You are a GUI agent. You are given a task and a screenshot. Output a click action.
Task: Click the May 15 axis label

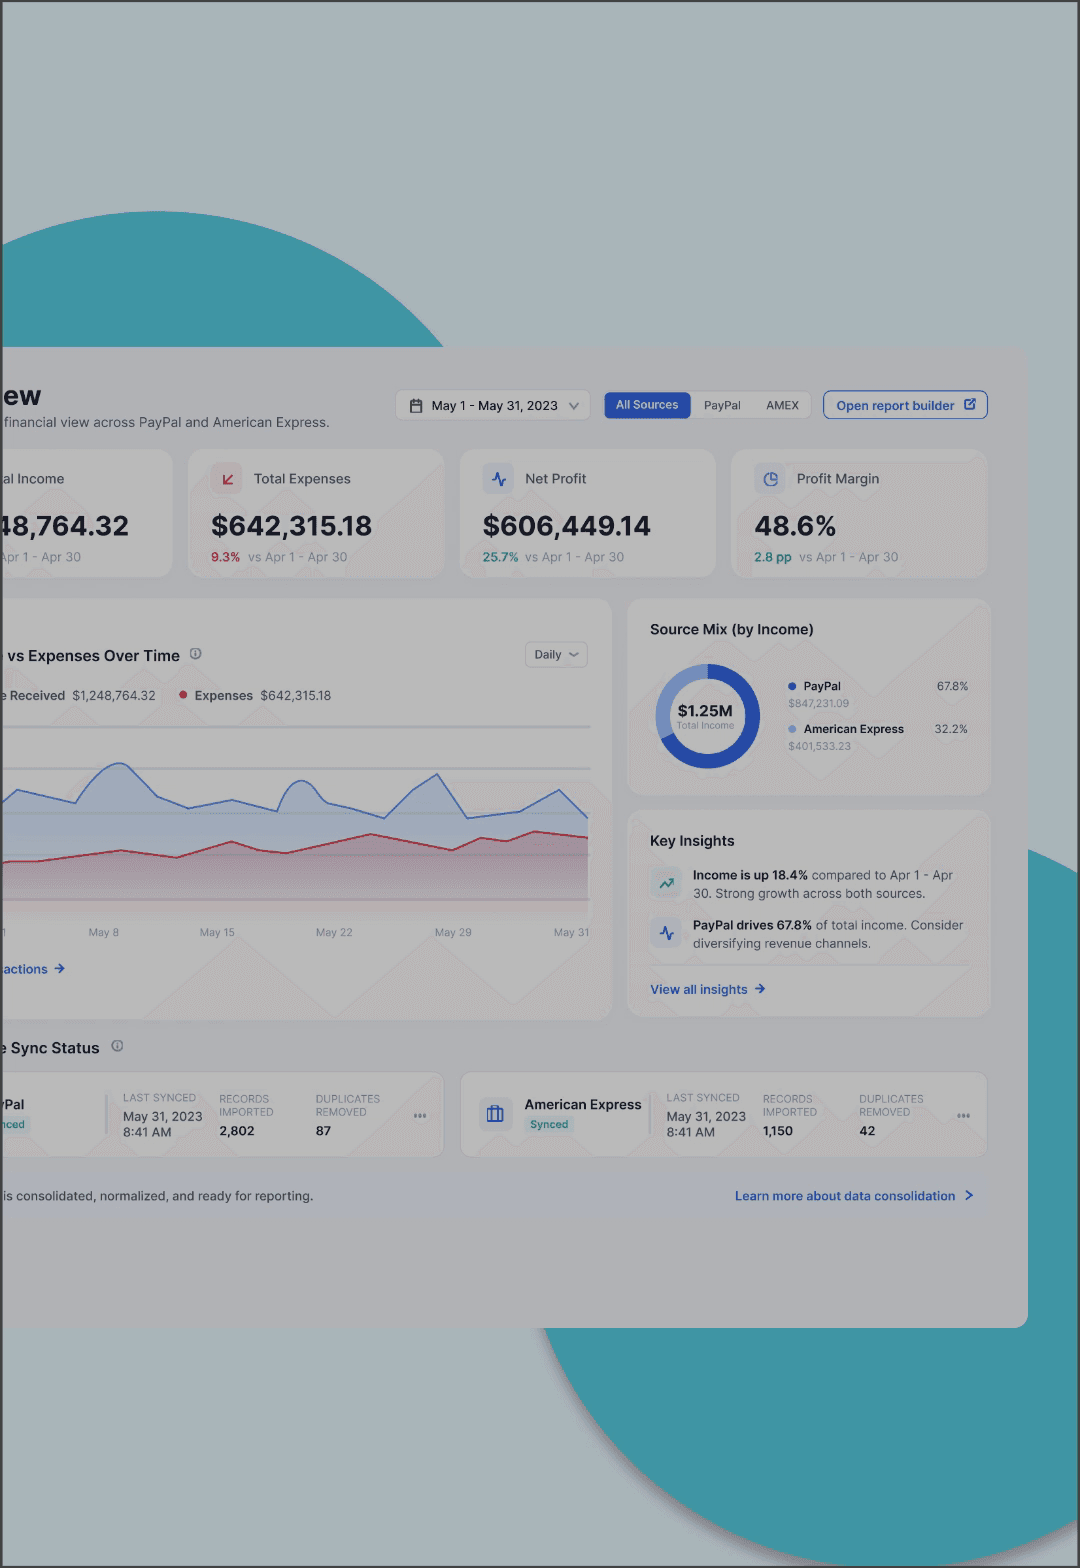pyautogui.click(x=217, y=932)
